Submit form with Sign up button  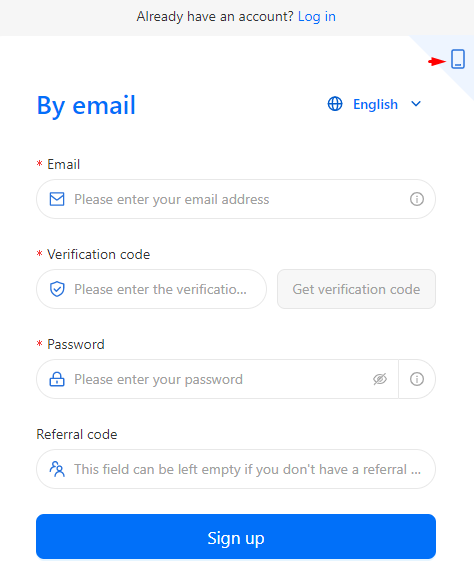(x=236, y=536)
